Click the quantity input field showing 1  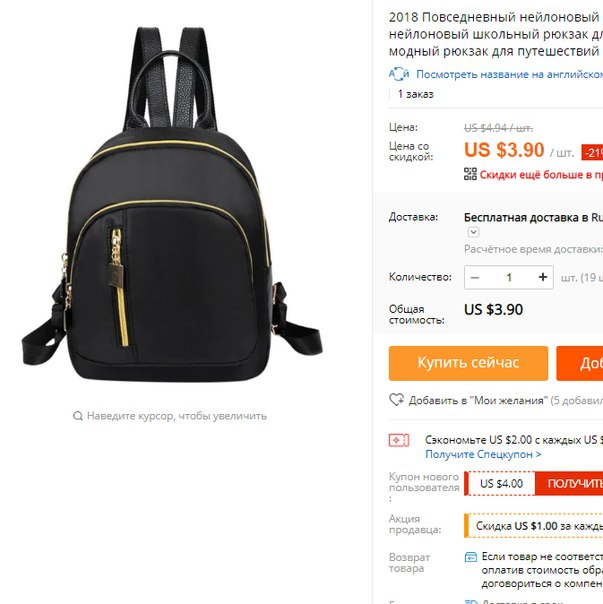pyautogui.click(x=509, y=277)
